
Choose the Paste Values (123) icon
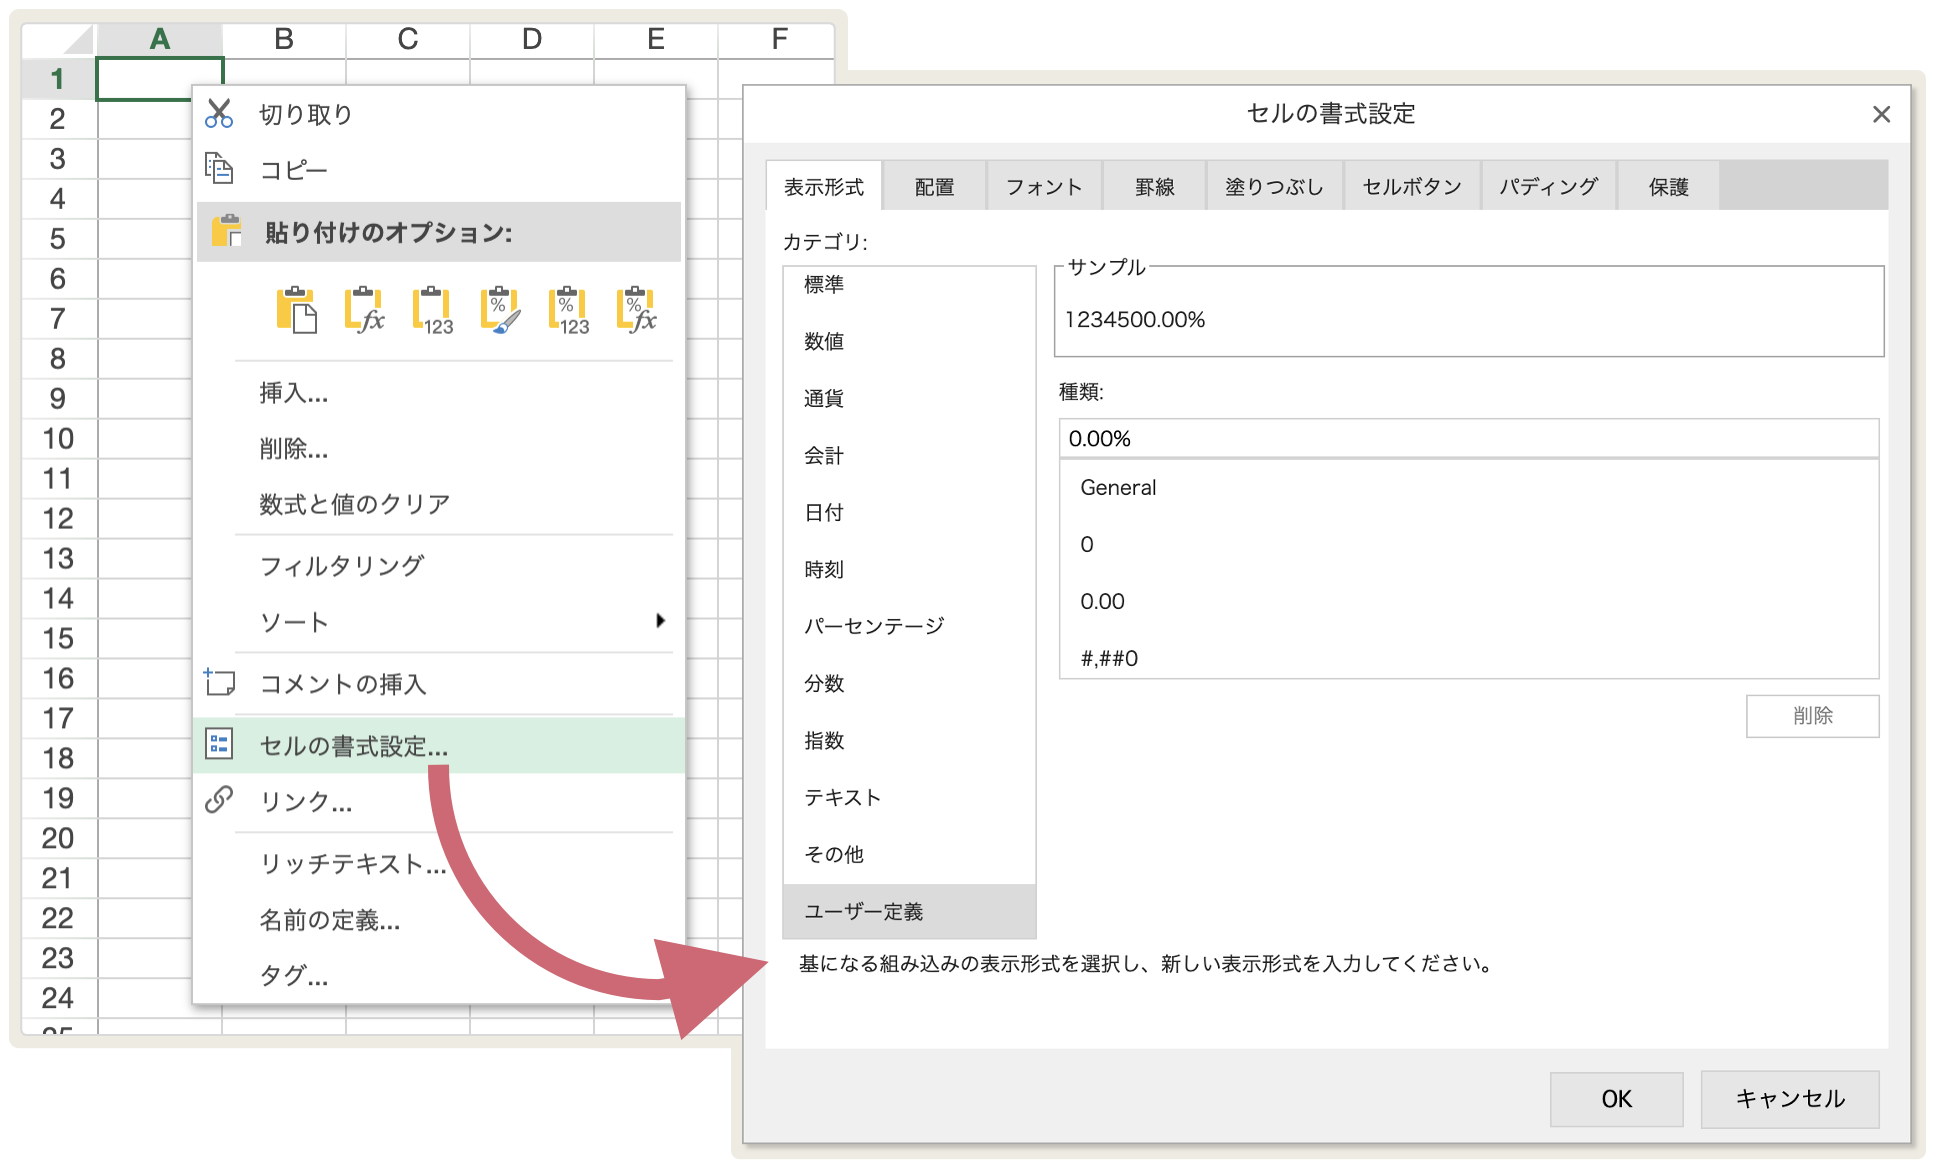(x=432, y=310)
